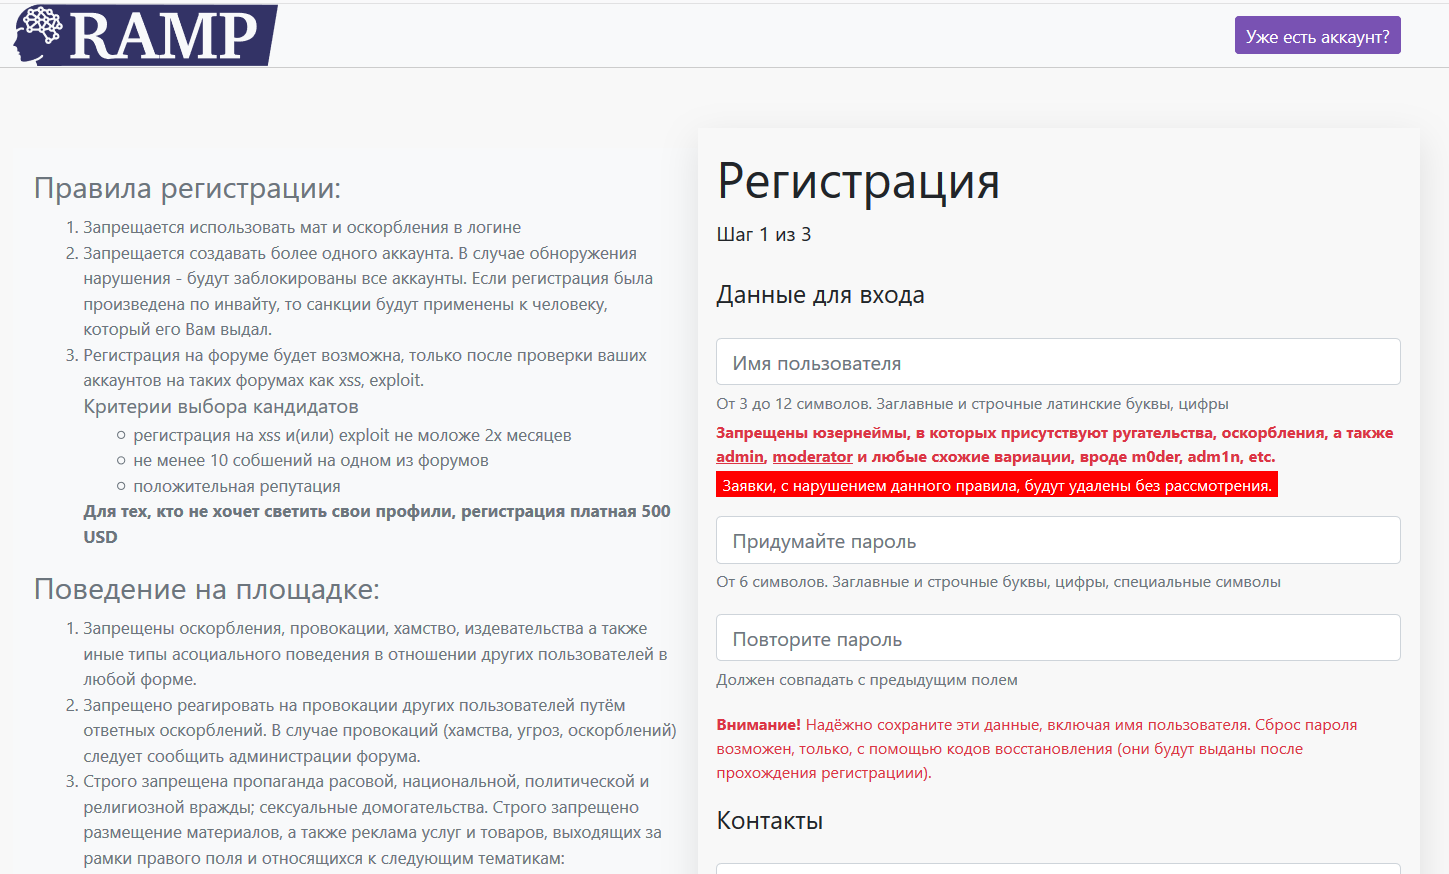
Task: Focus the 'Имя пользователя' input field
Action: pos(1058,362)
